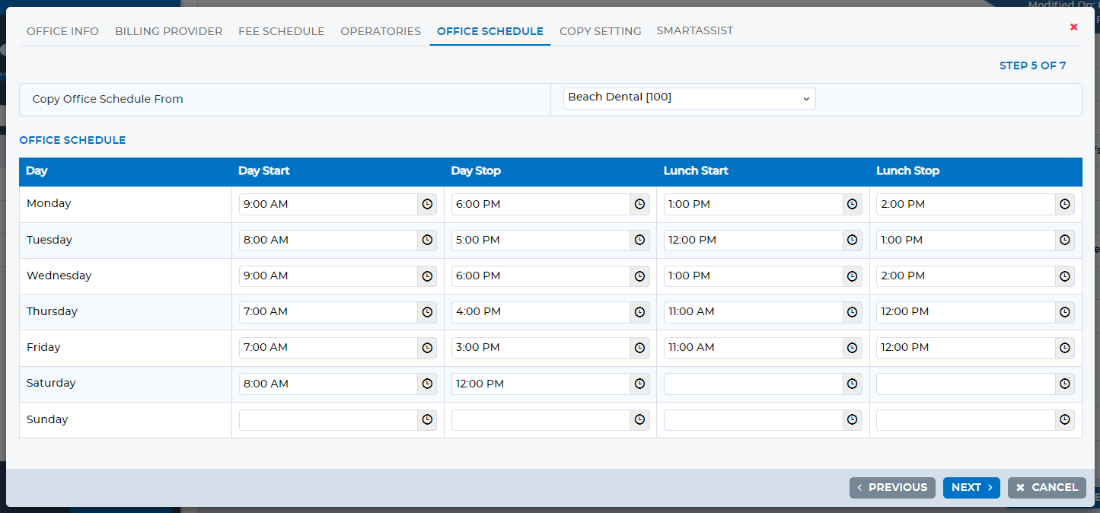The height and width of the screenshot is (513, 1100).
Task: Open clock picker for Saturday Lunch Stop
Action: tap(1065, 384)
